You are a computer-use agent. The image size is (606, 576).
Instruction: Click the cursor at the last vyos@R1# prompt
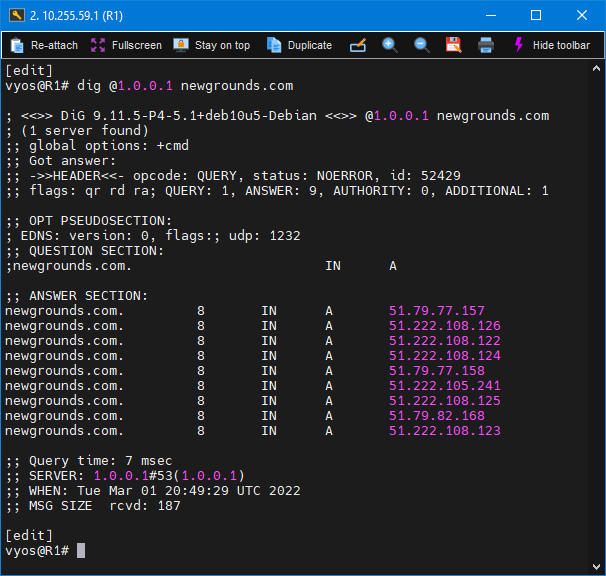pos(81,550)
